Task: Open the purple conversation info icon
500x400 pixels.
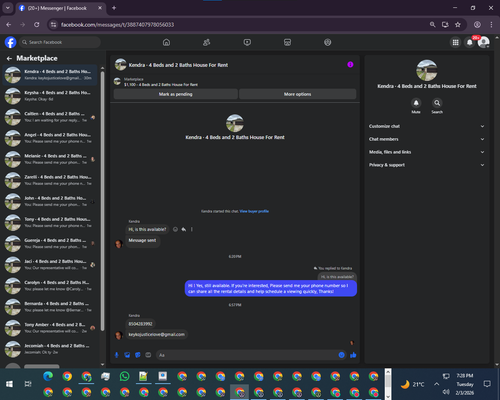Action: 350,65
